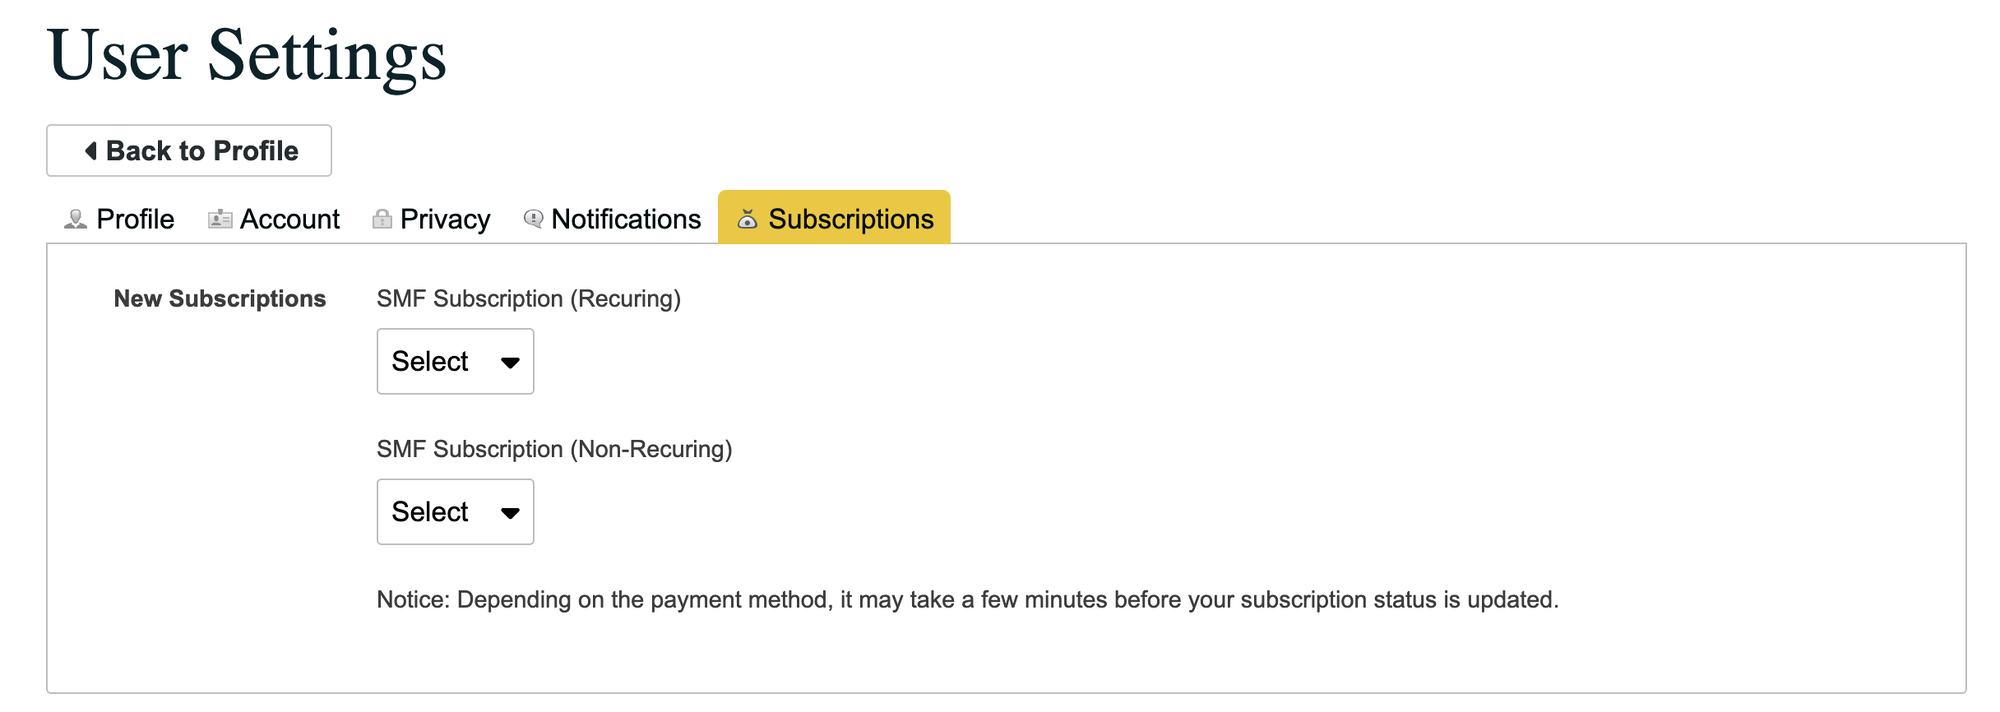Go to the Notifications tab
This screenshot has width=2000, height=712.
pyautogui.click(x=625, y=219)
